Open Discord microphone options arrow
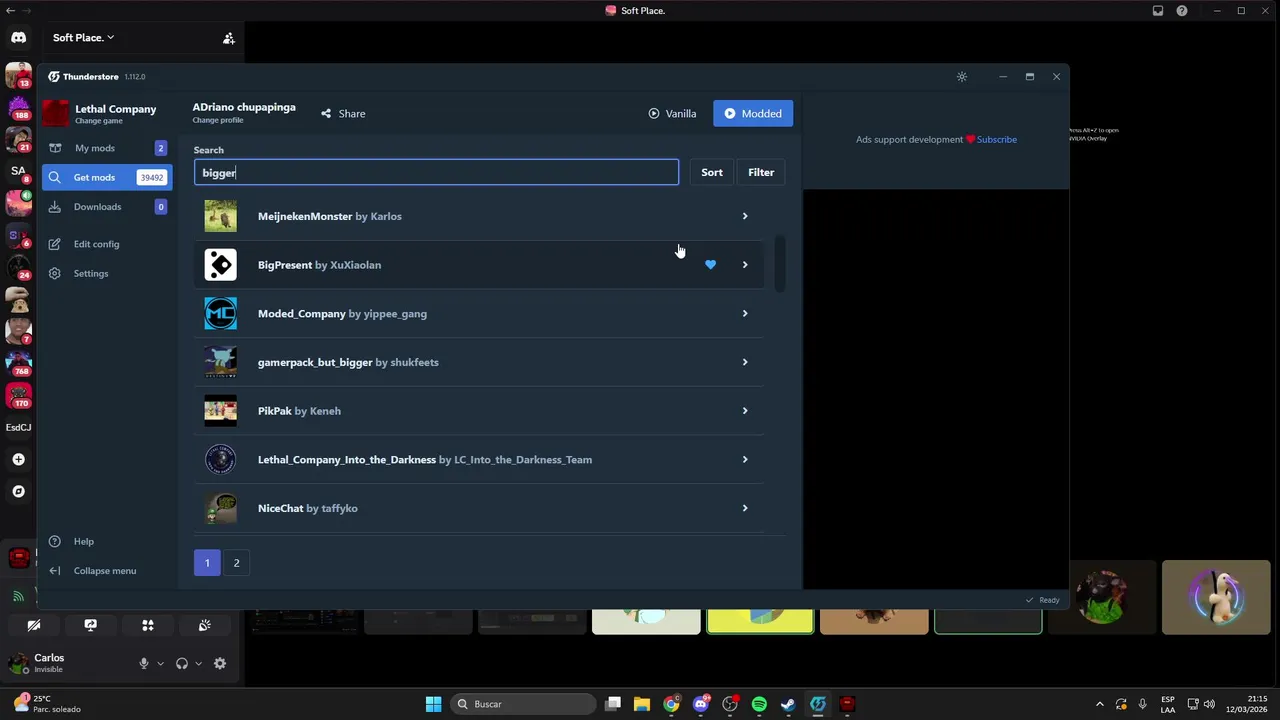This screenshot has width=1280, height=720. (x=160, y=664)
